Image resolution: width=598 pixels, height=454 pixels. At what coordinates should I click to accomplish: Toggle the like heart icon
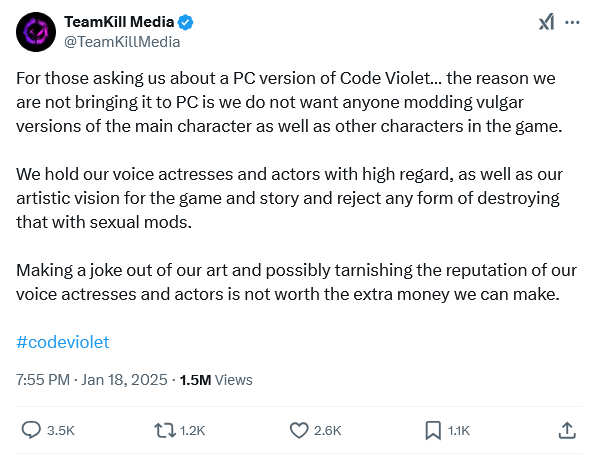click(299, 430)
